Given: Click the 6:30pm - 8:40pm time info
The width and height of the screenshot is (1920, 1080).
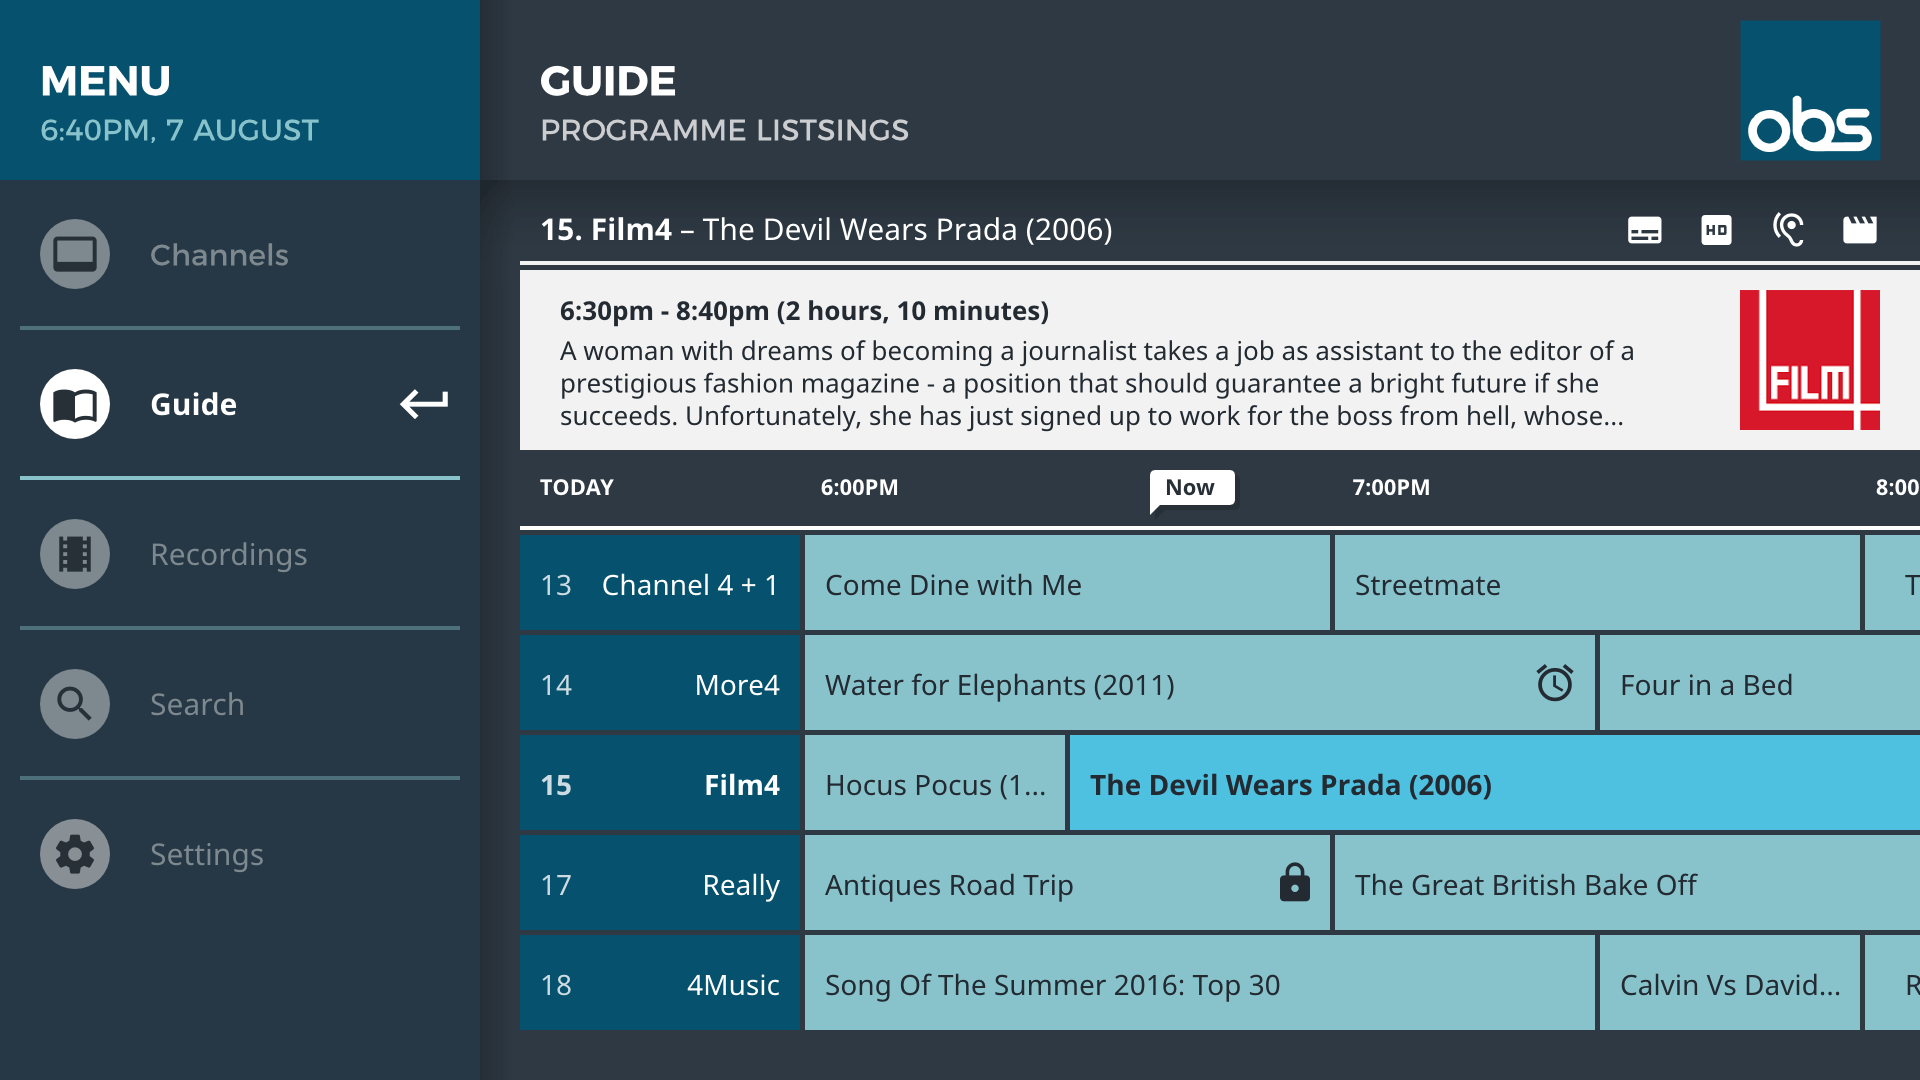Looking at the screenshot, I should [x=804, y=311].
